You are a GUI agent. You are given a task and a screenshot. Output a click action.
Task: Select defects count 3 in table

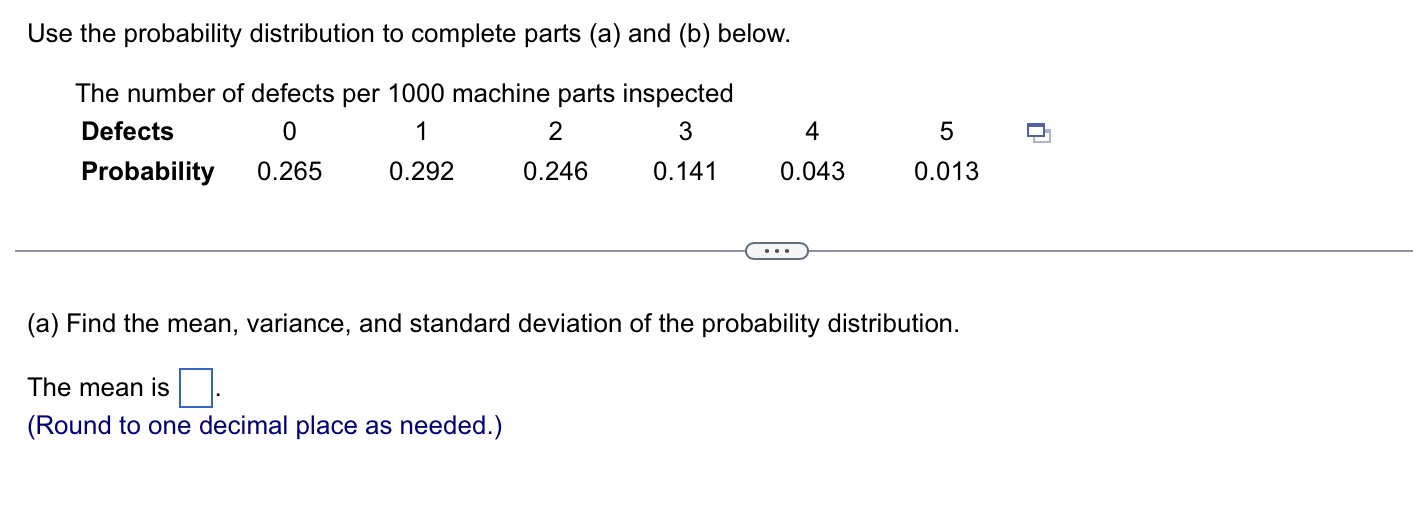685,132
